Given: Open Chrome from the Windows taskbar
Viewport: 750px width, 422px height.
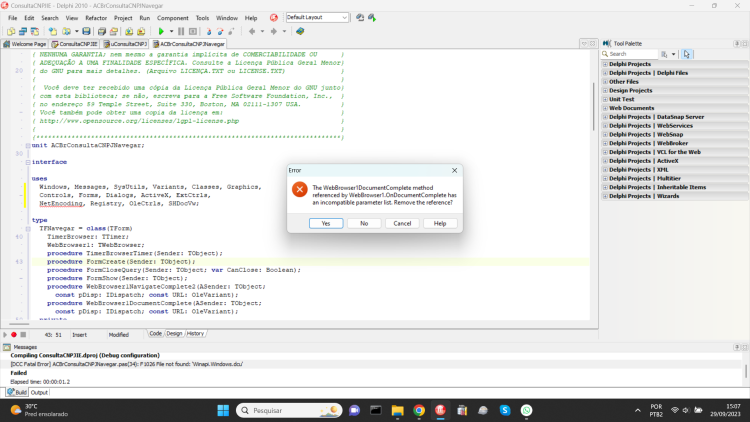Looking at the screenshot, I should [419, 411].
